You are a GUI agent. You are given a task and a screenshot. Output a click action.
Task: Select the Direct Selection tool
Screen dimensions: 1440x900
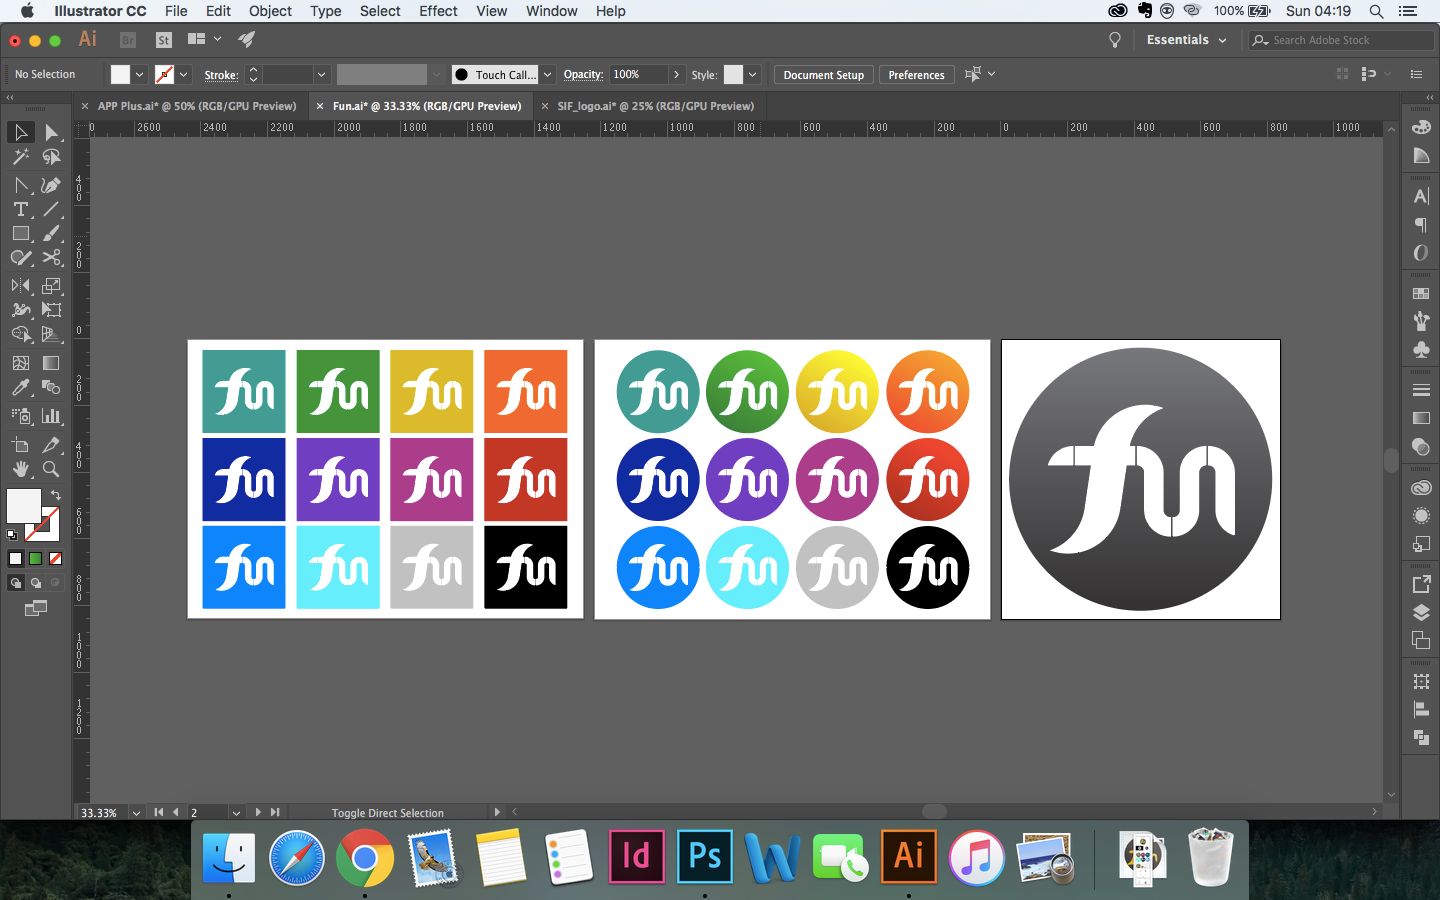51,132
